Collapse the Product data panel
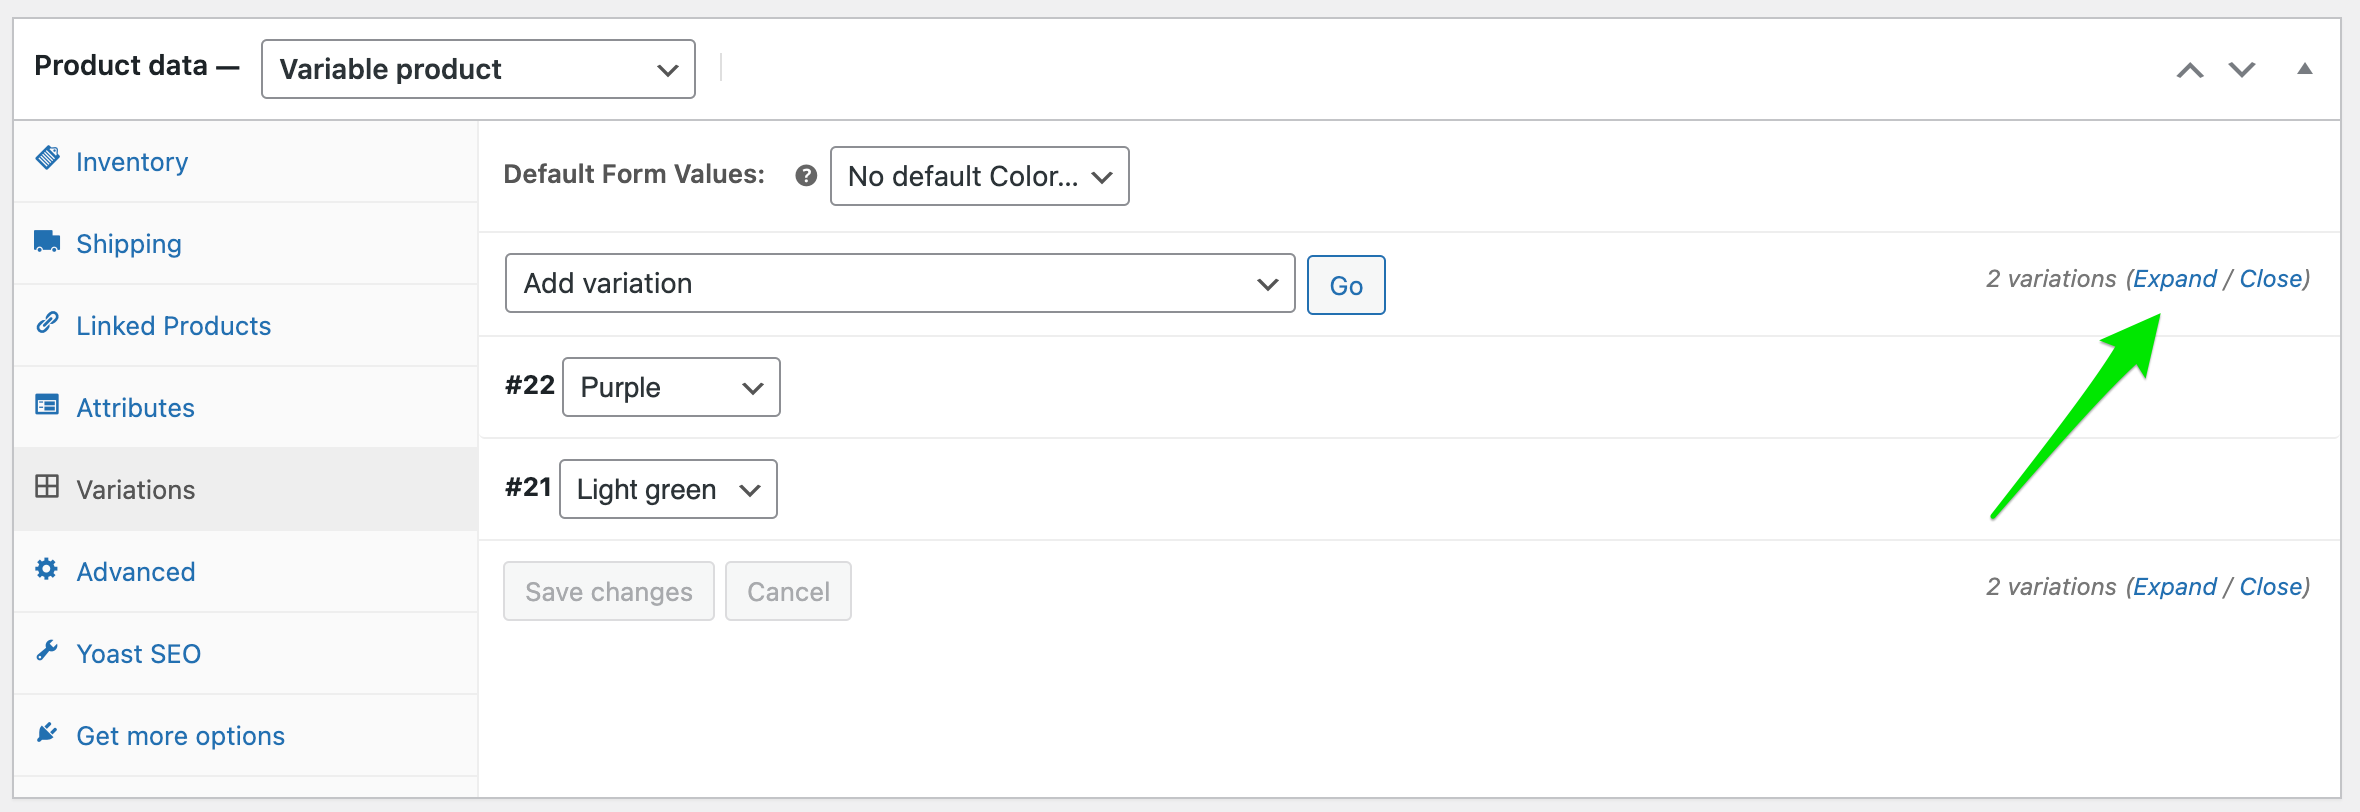 pyautogui.click(x=2305, y=68)
